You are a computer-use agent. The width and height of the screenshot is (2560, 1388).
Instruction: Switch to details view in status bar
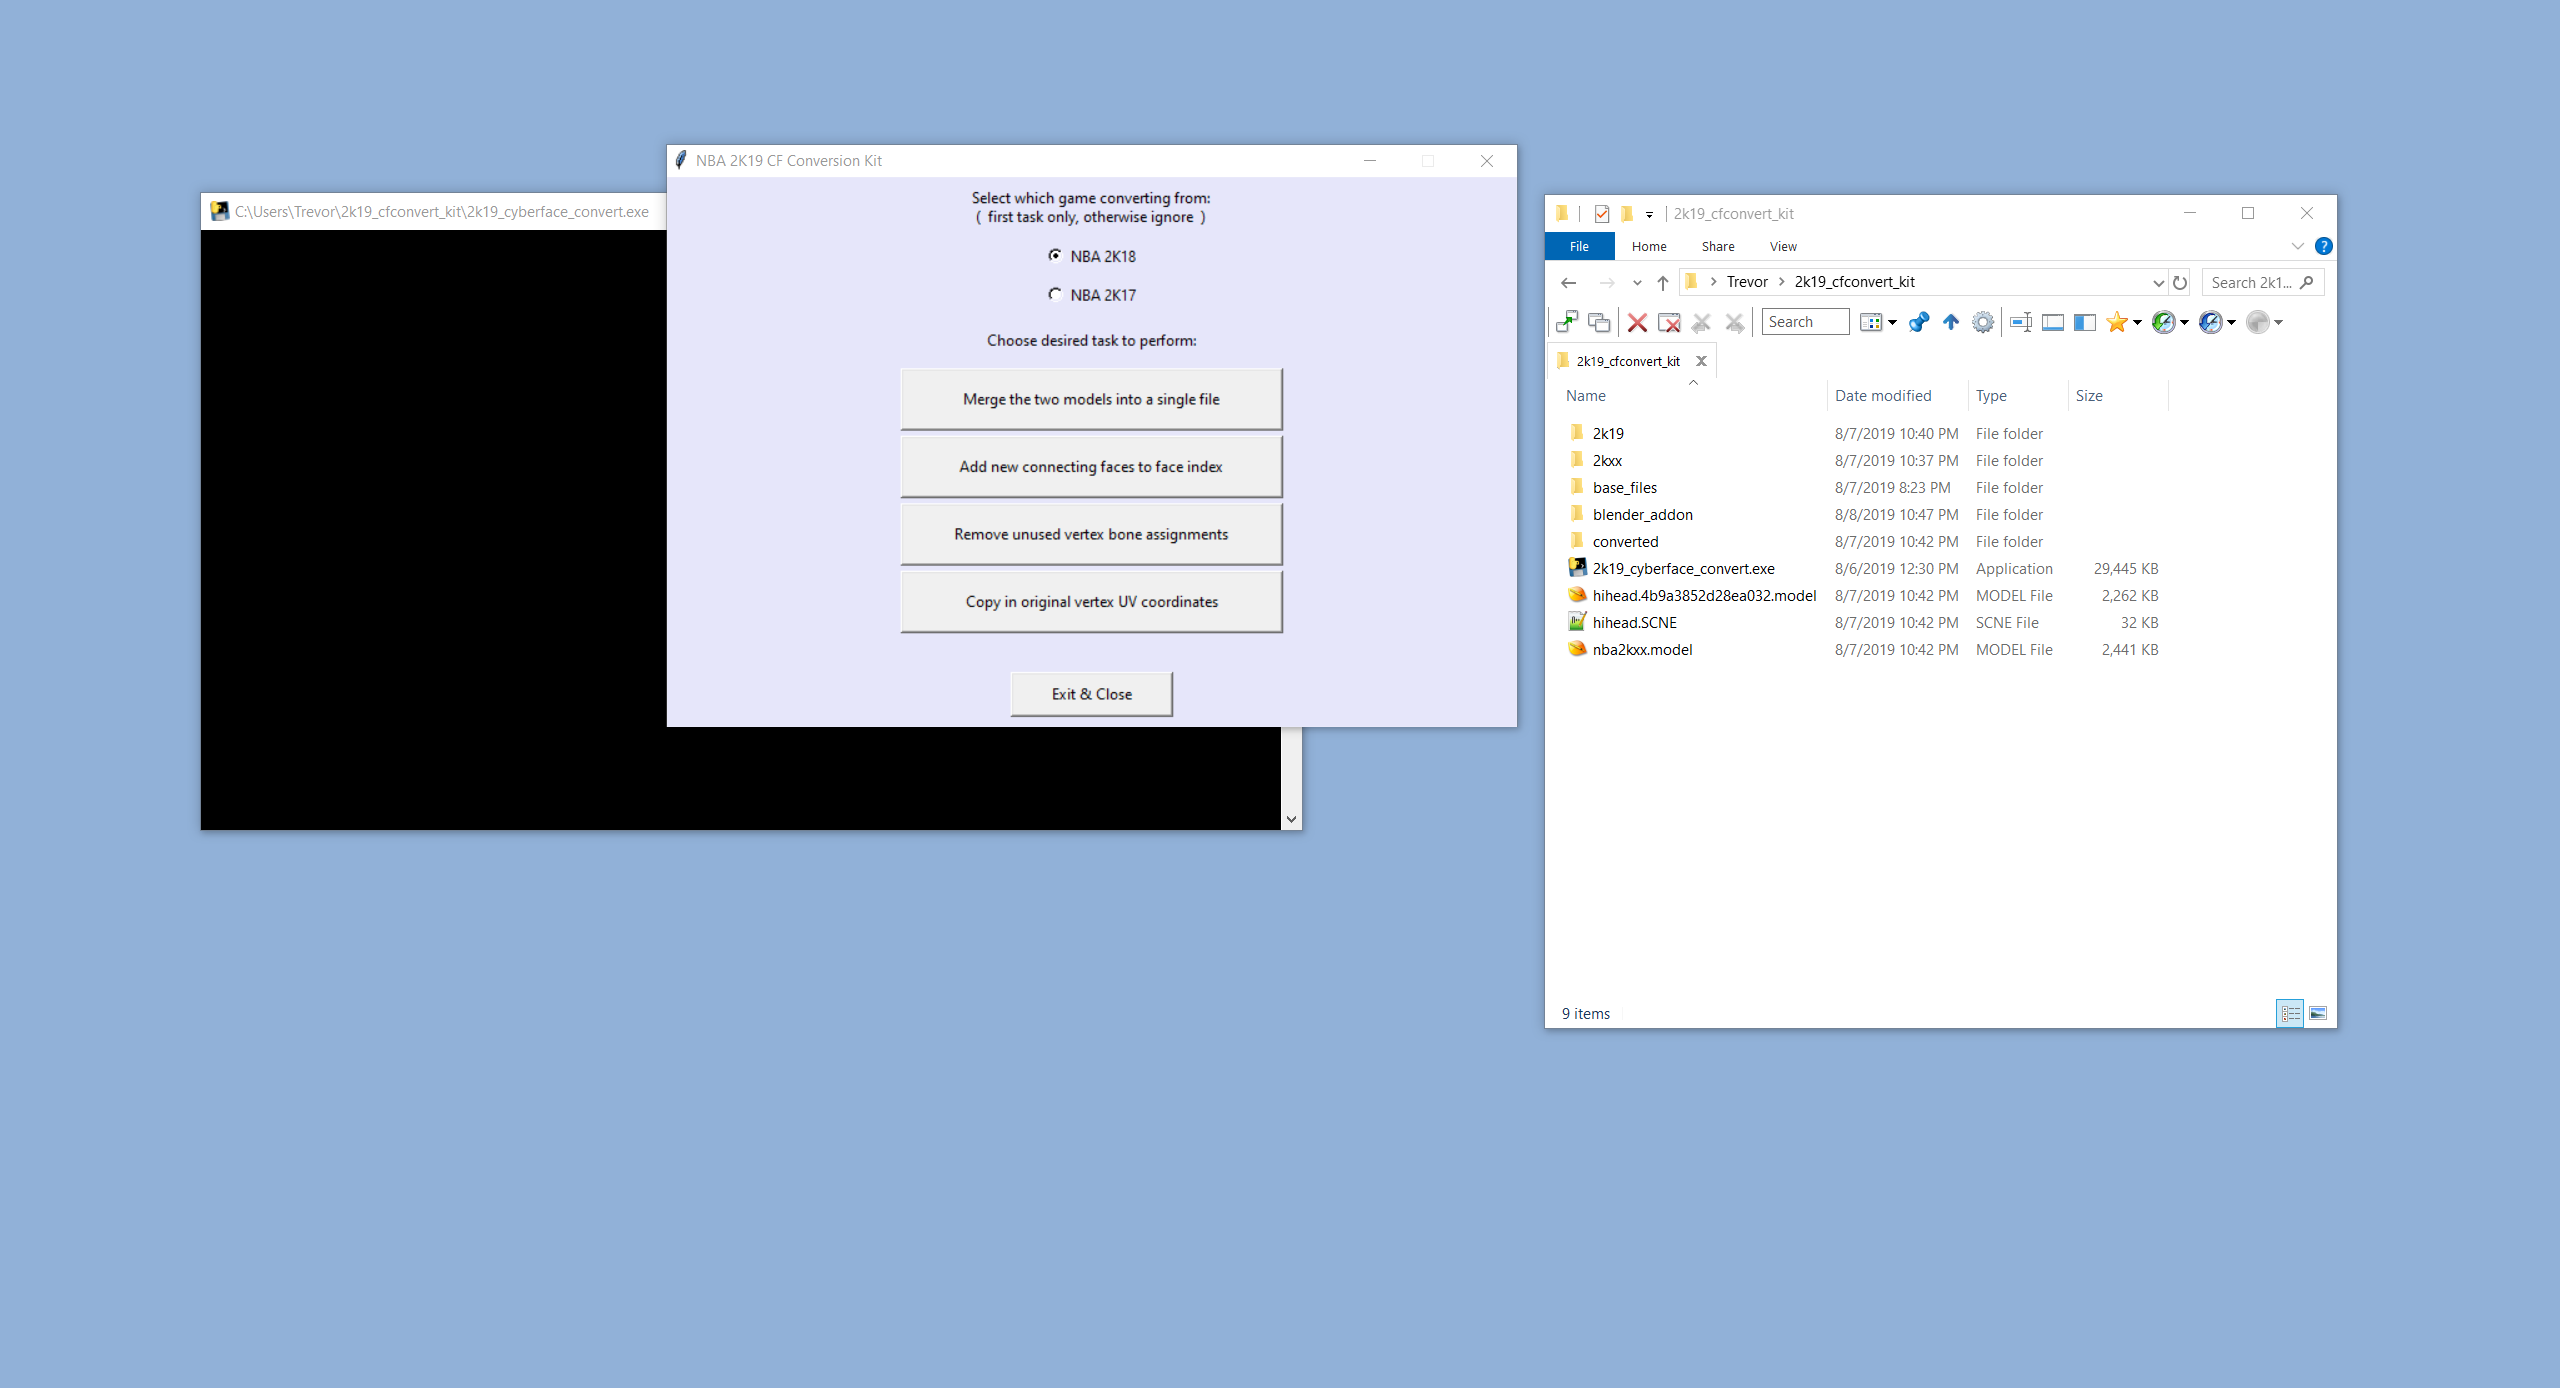2290,1013
